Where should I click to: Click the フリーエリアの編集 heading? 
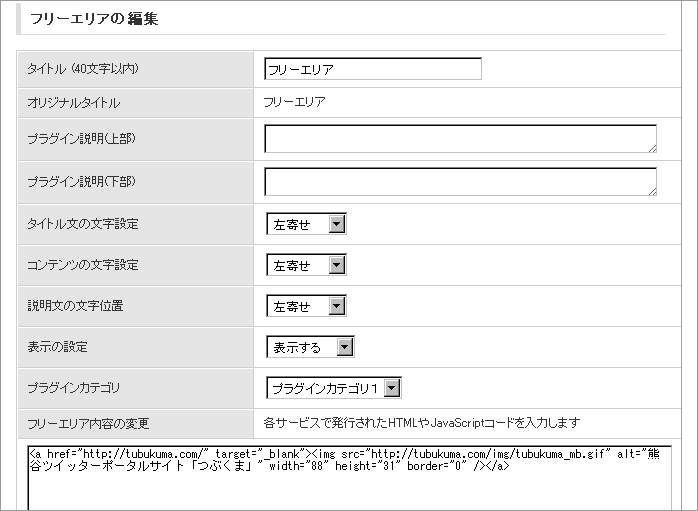(94, 19)
